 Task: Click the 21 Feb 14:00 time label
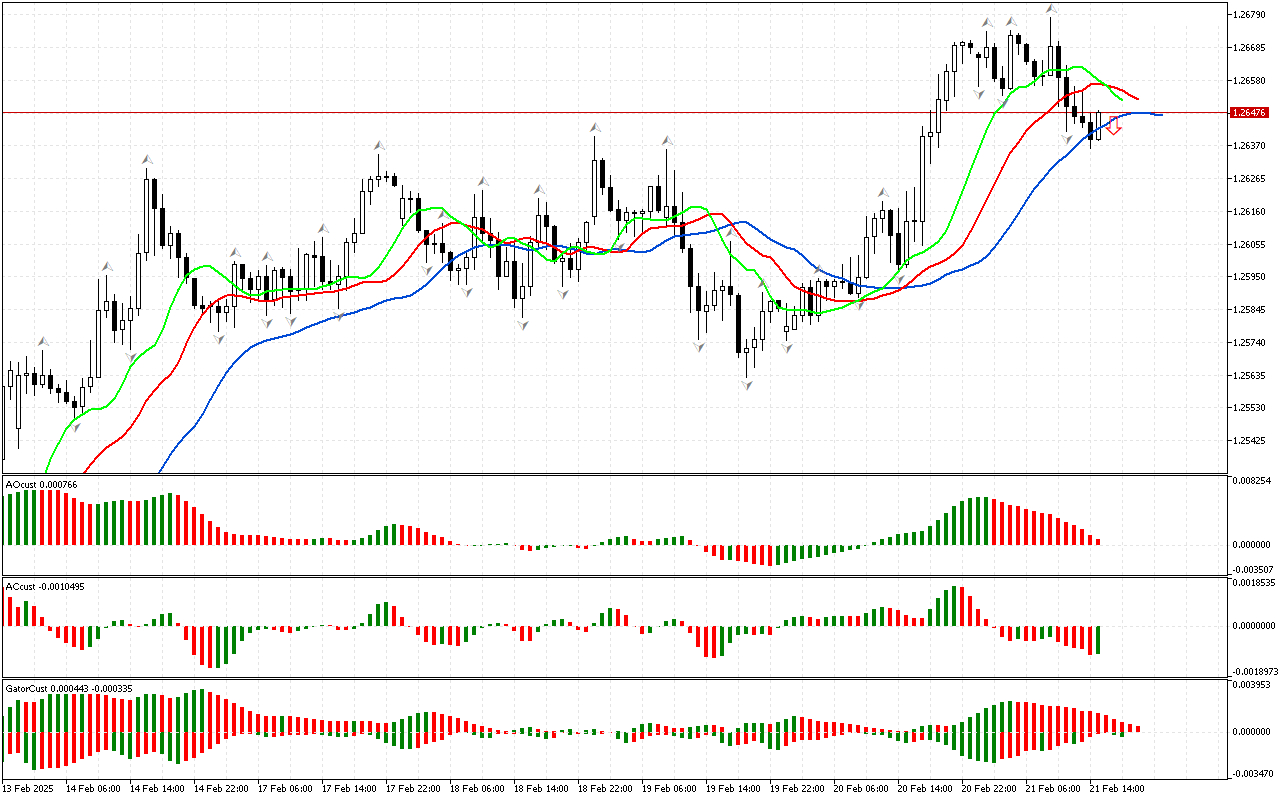1117,789
